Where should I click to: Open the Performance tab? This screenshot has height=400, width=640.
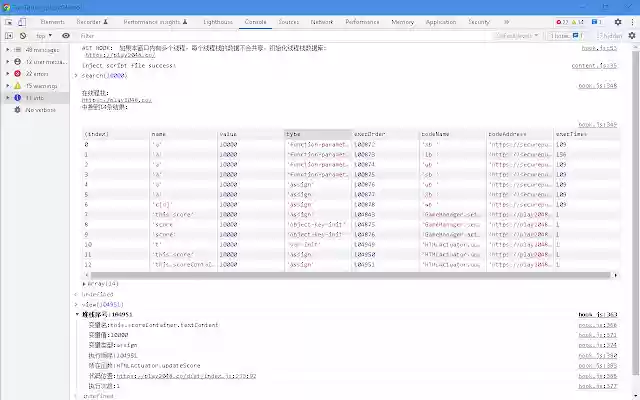(x=362, y=22)
